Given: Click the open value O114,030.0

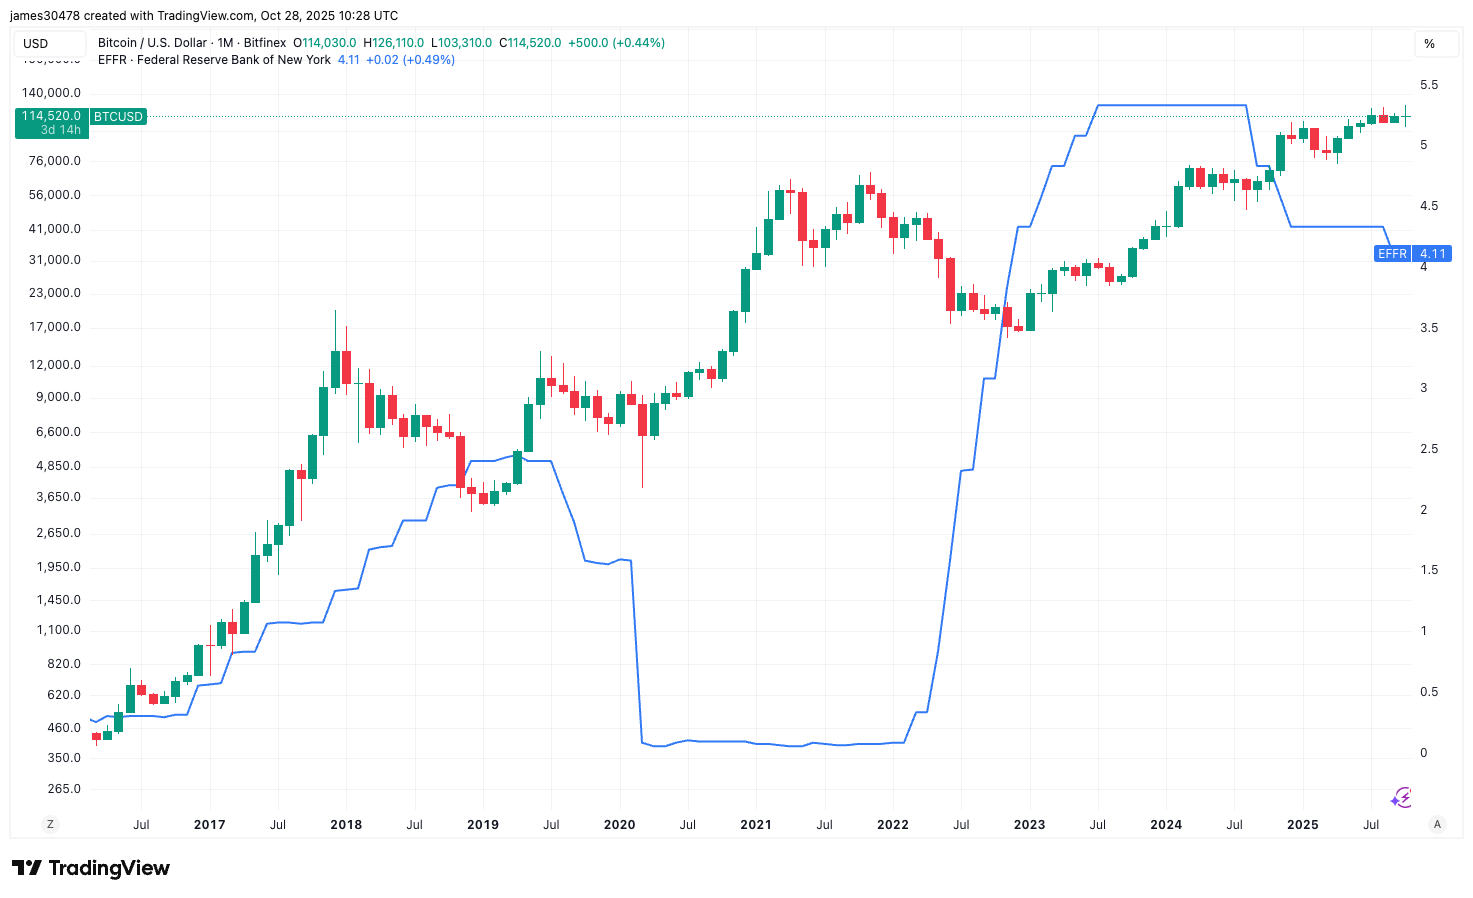Looking at the screenshot, I should point(325,43).
